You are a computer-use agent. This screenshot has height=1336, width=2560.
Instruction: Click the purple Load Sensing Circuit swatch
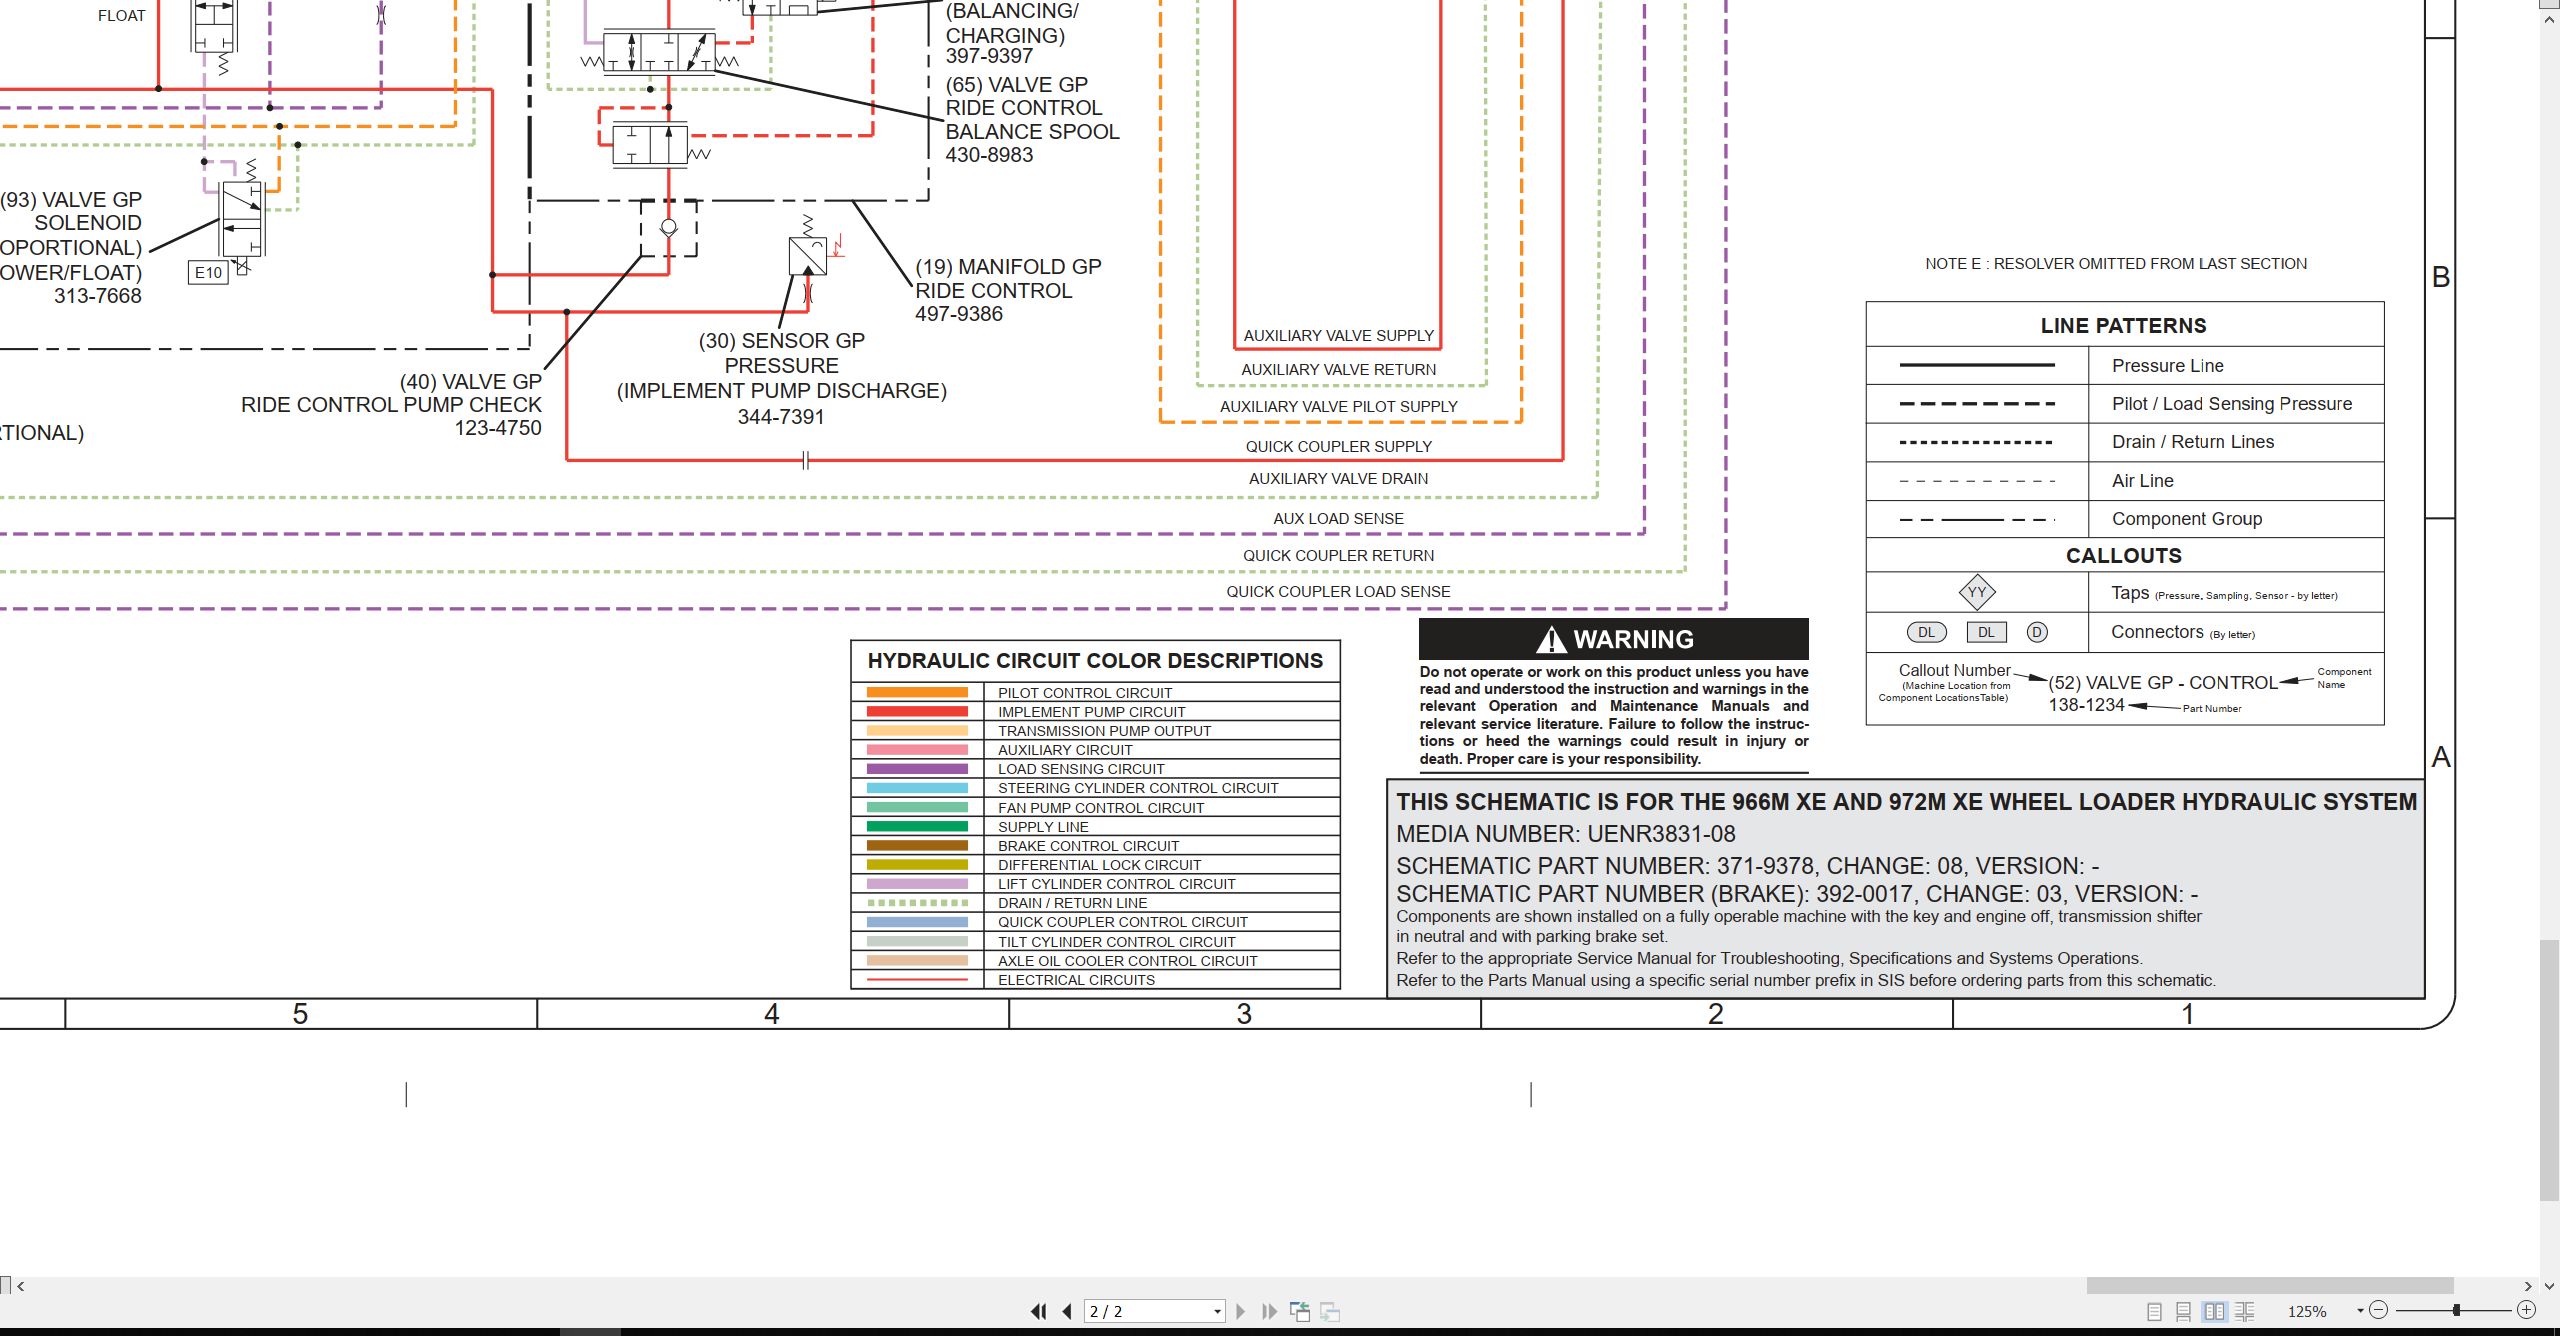coord(917,769)
